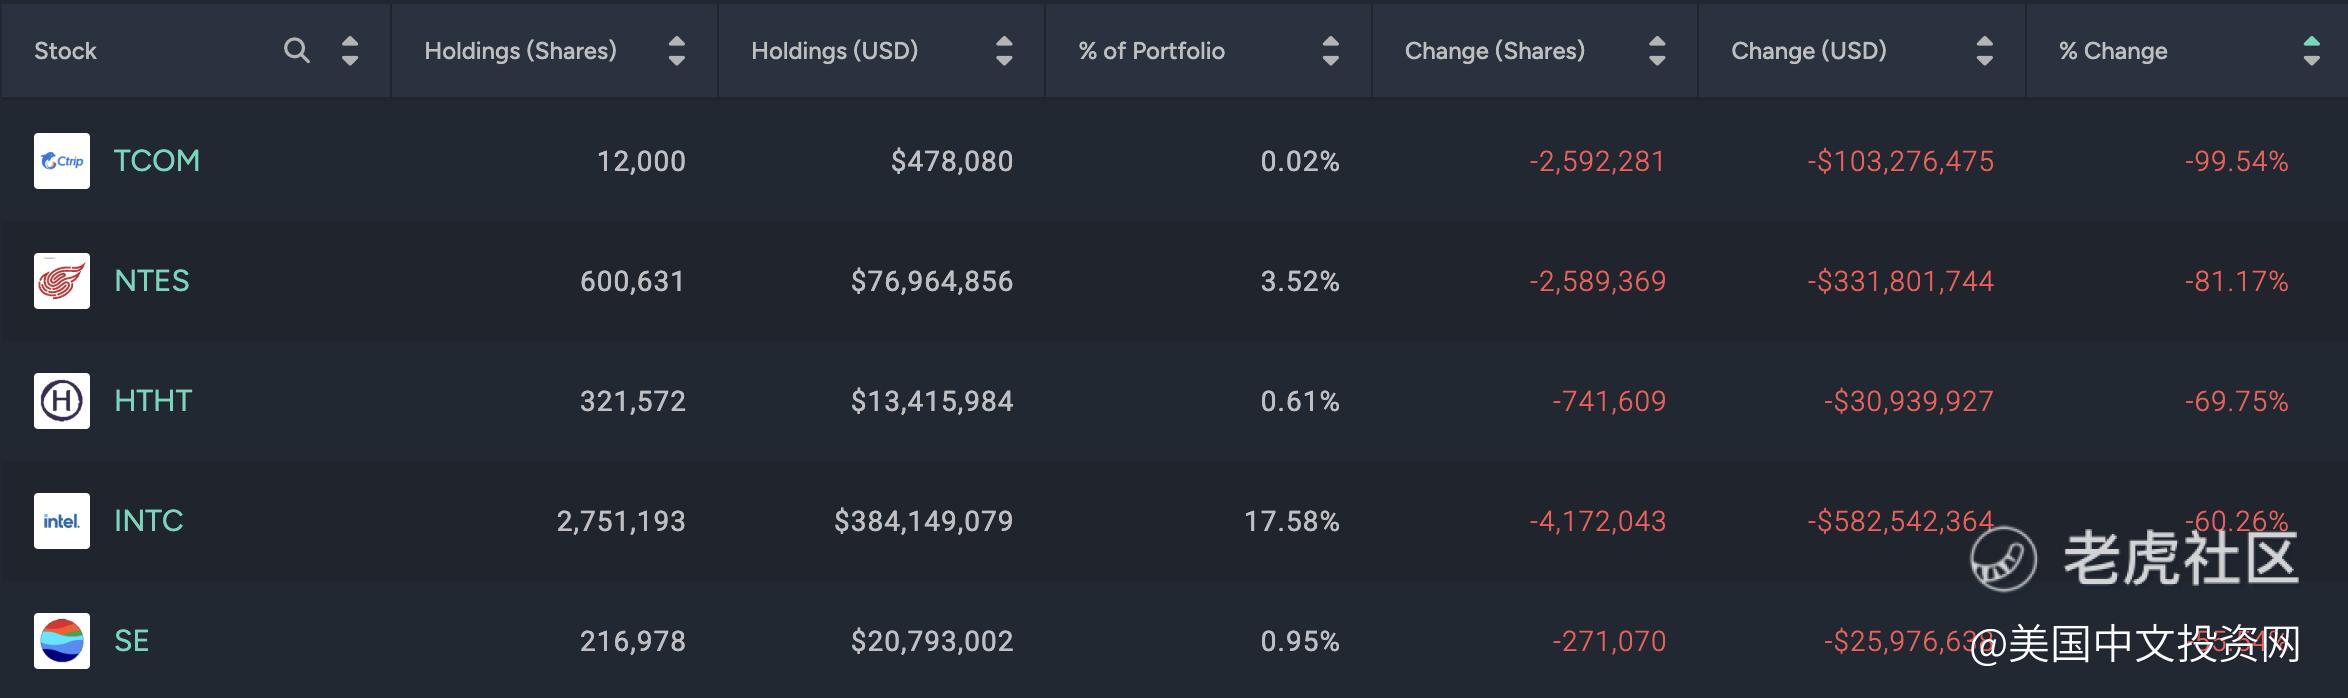Sort by Change (USD) arrows
2348x698 pixels.
pyautogui.click(x=1985, y=50)
